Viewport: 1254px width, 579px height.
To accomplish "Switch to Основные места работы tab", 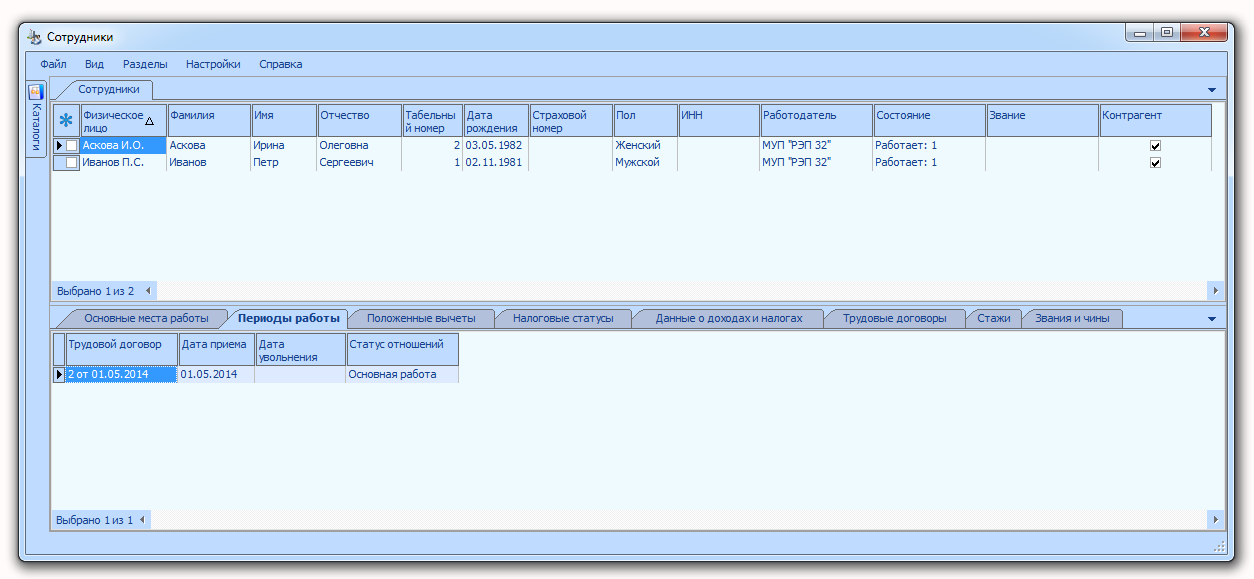I will pos(146,319).
